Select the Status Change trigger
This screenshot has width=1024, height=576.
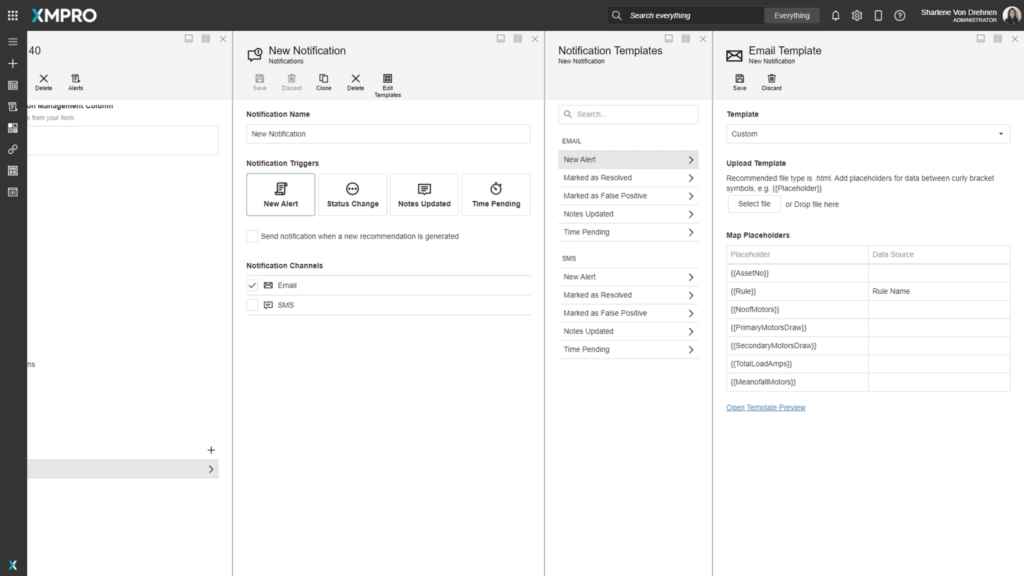click(x=352, y=194)
